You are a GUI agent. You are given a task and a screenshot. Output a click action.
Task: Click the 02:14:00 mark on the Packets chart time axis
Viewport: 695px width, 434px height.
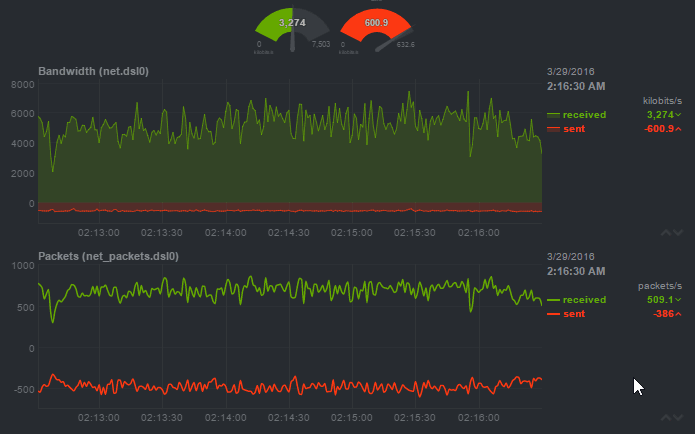(x=225, y=417)
